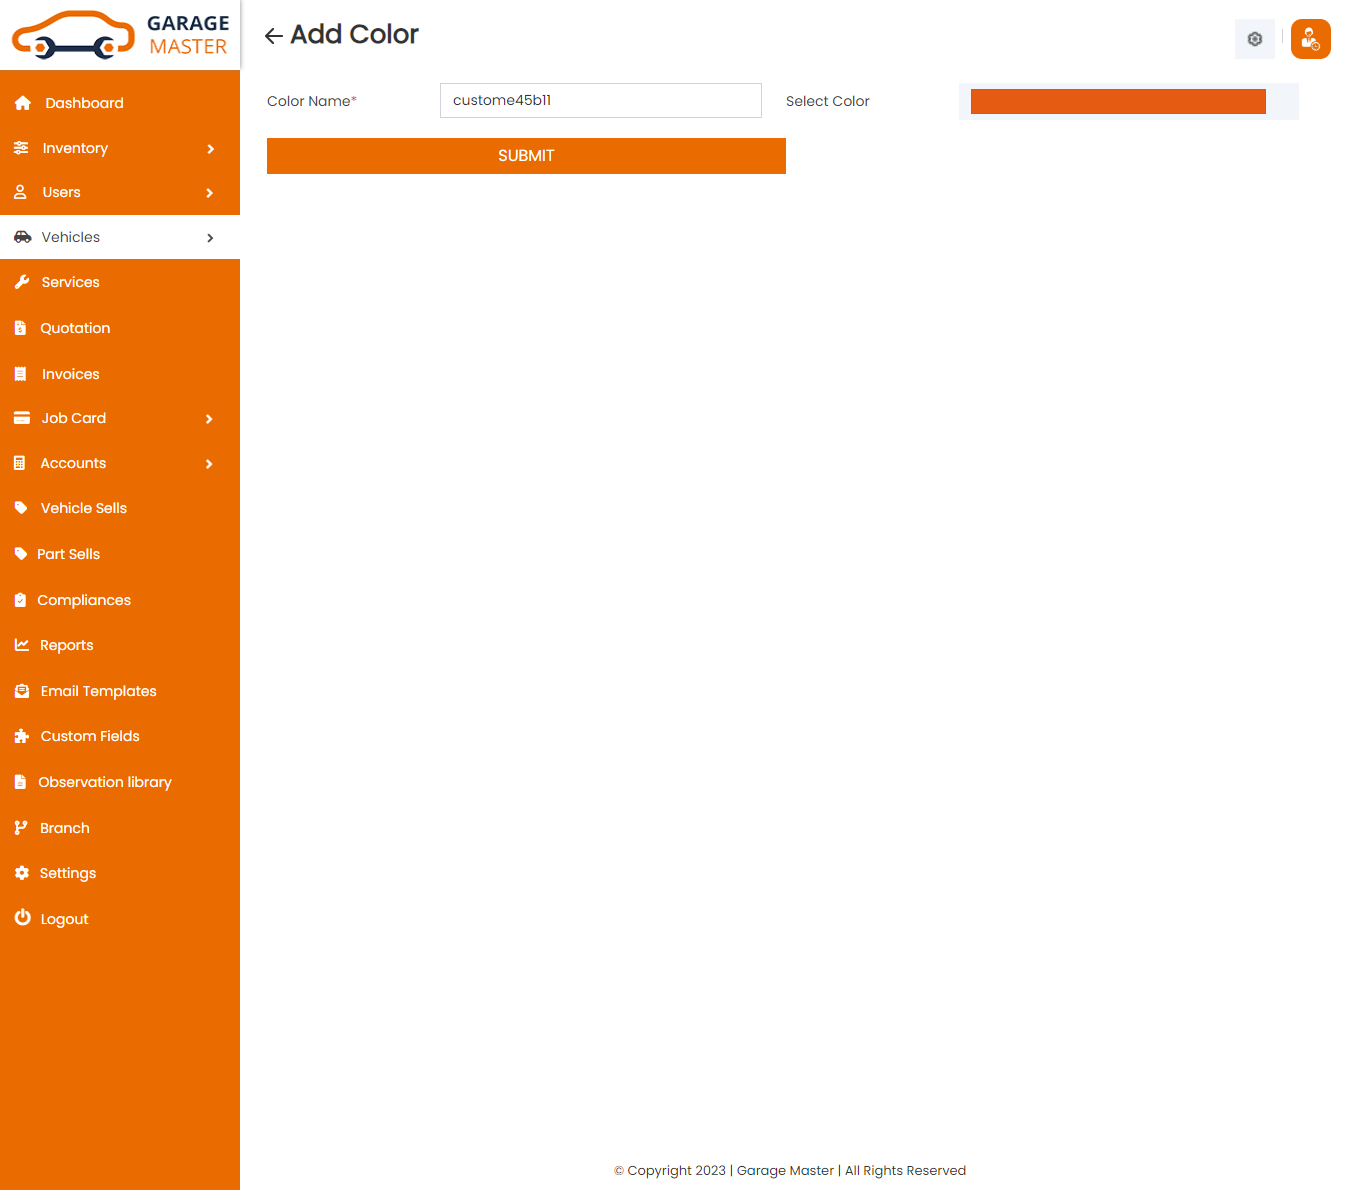This screenshot has height=1190, width=1366.
Task: Expand the Inventory submenu chevron
Action: click(210, 149)
